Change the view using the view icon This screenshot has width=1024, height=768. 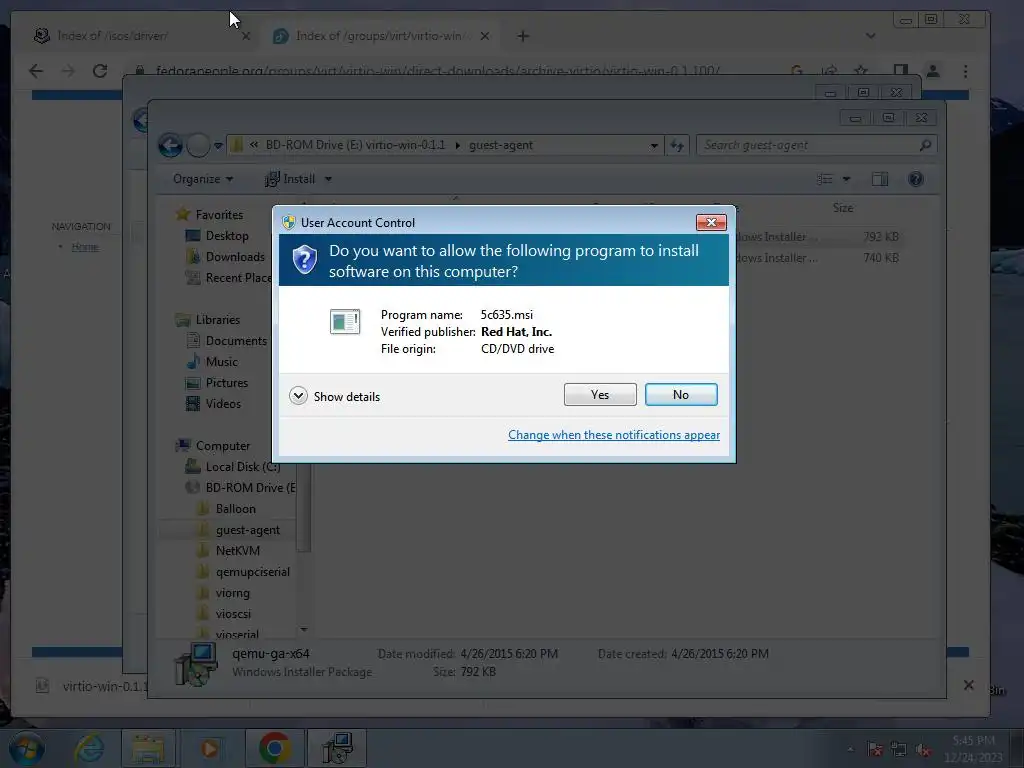tap(825, 179)
